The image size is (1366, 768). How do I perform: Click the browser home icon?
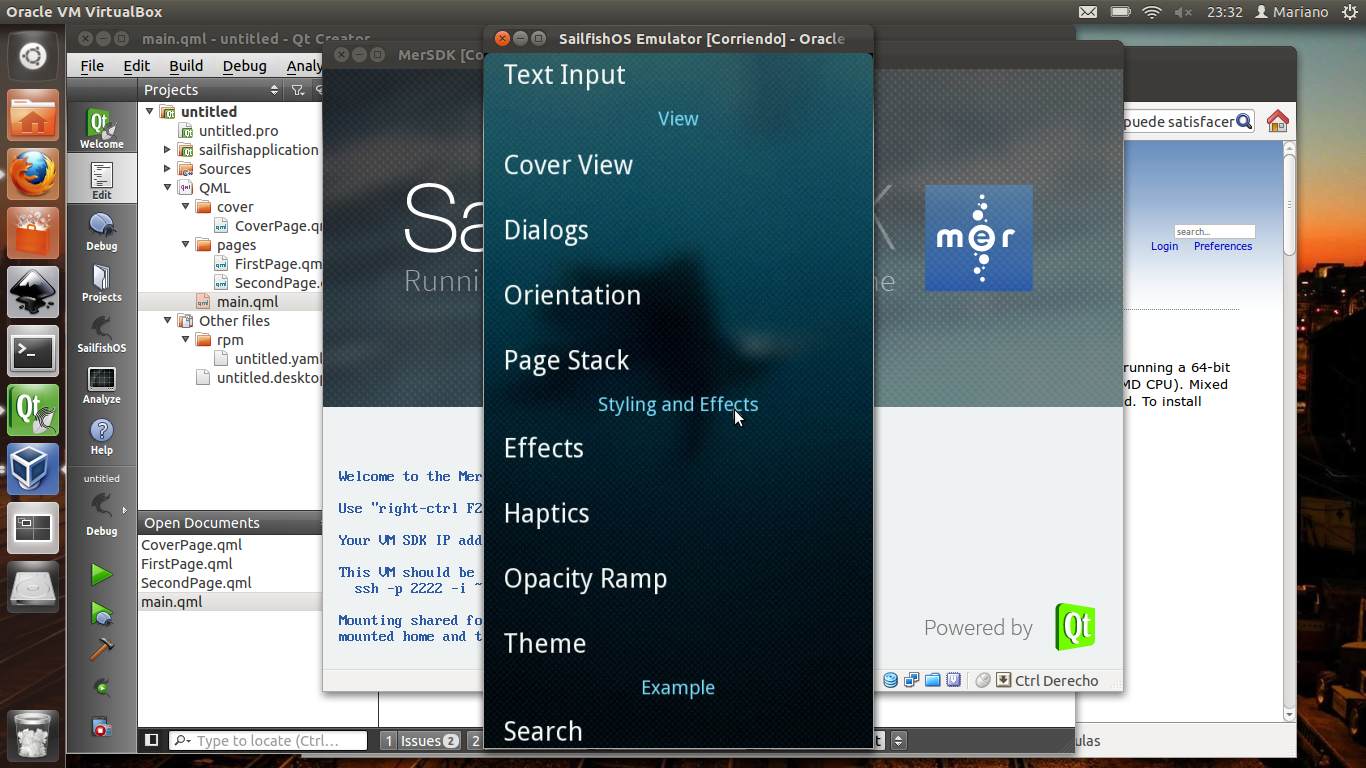point(1277,122)
